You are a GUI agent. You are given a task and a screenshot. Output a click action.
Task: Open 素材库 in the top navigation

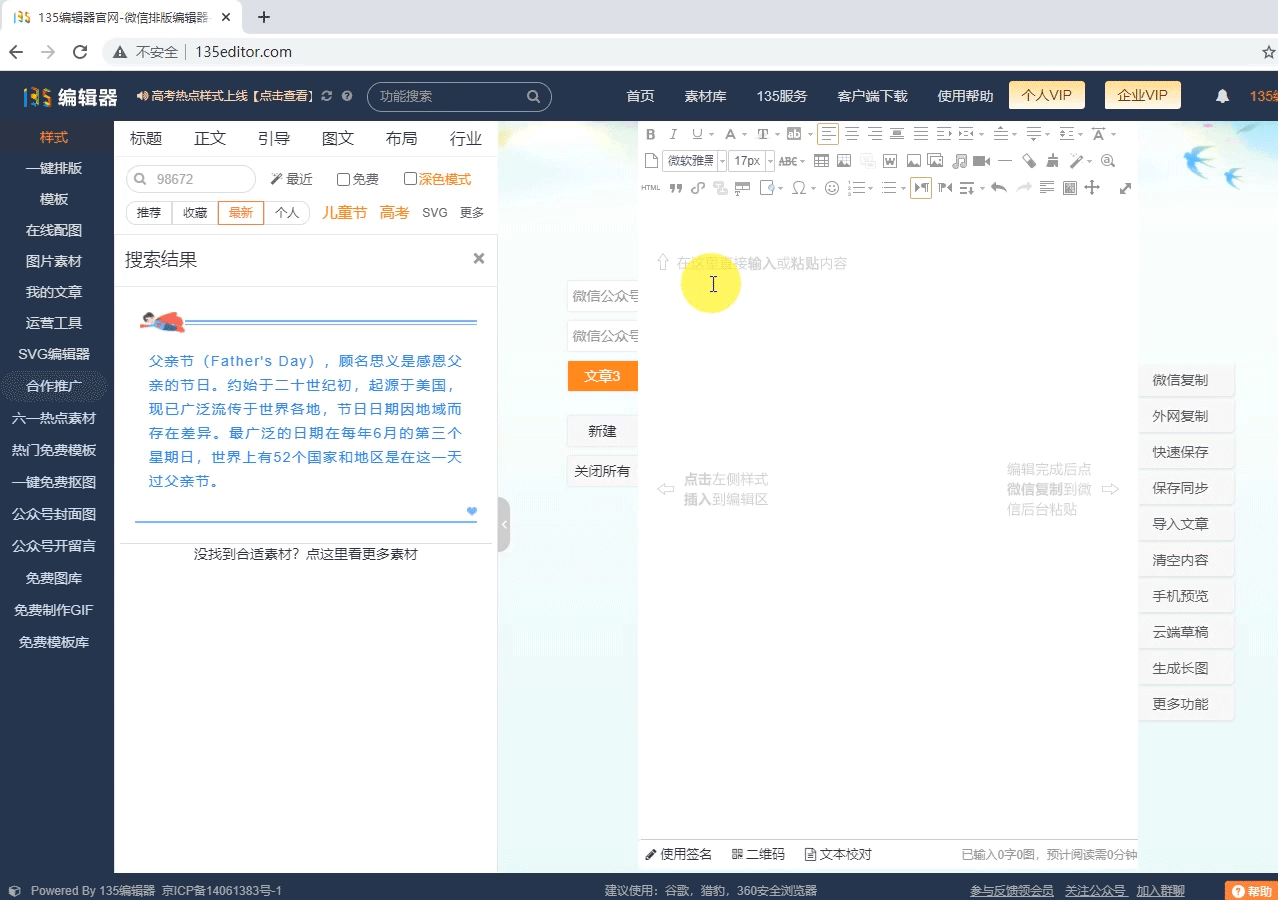pos(705,96)
